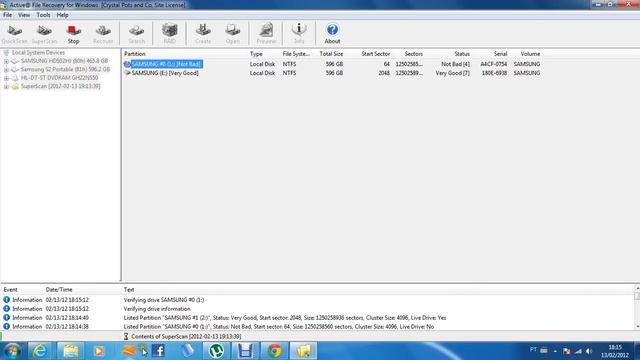Sort by the Partition column header
640x360 pixels.
click(x=135, y=54)
